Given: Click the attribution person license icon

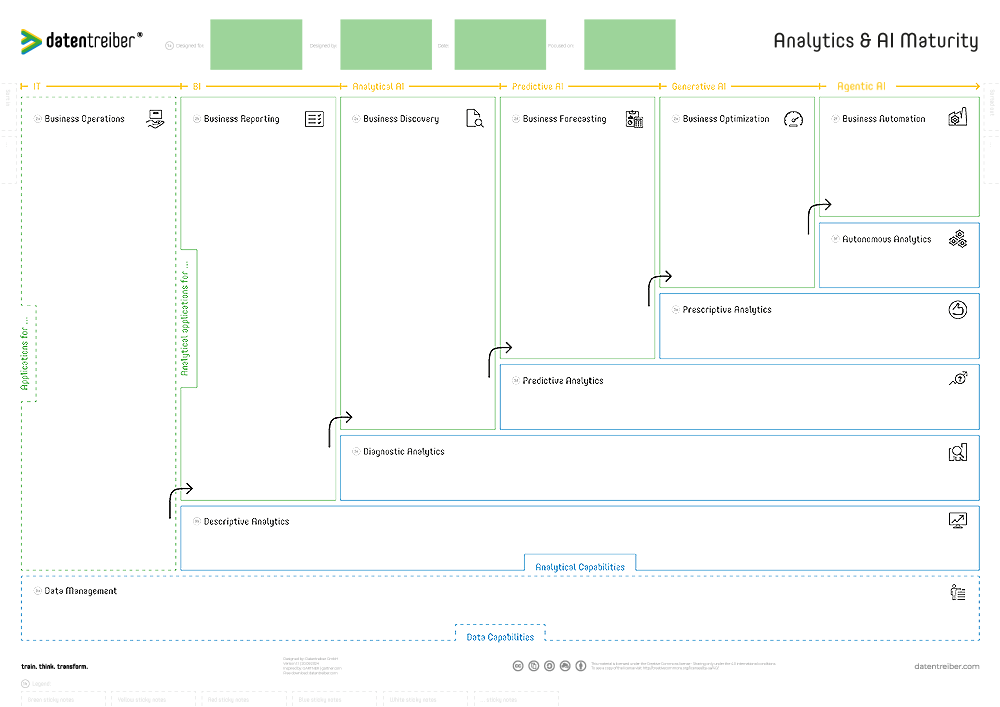Looking at the screenshot, I should pyautogui.click(x=581, y=666).
